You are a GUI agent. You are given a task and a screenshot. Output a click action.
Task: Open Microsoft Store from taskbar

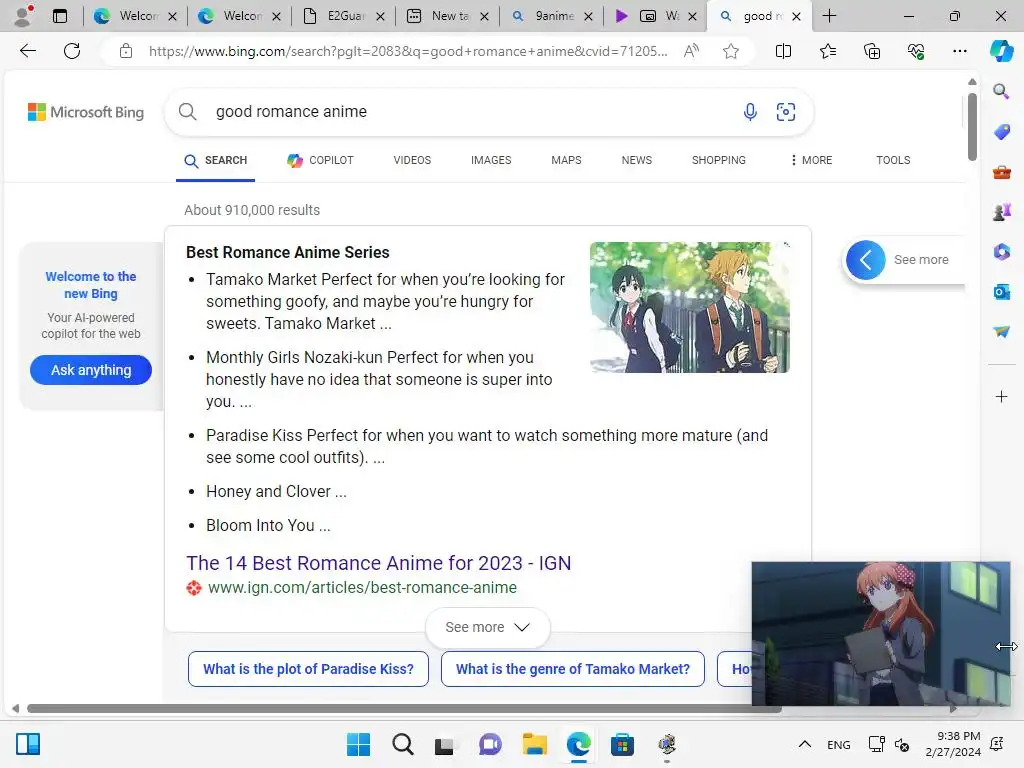[622, 744]
